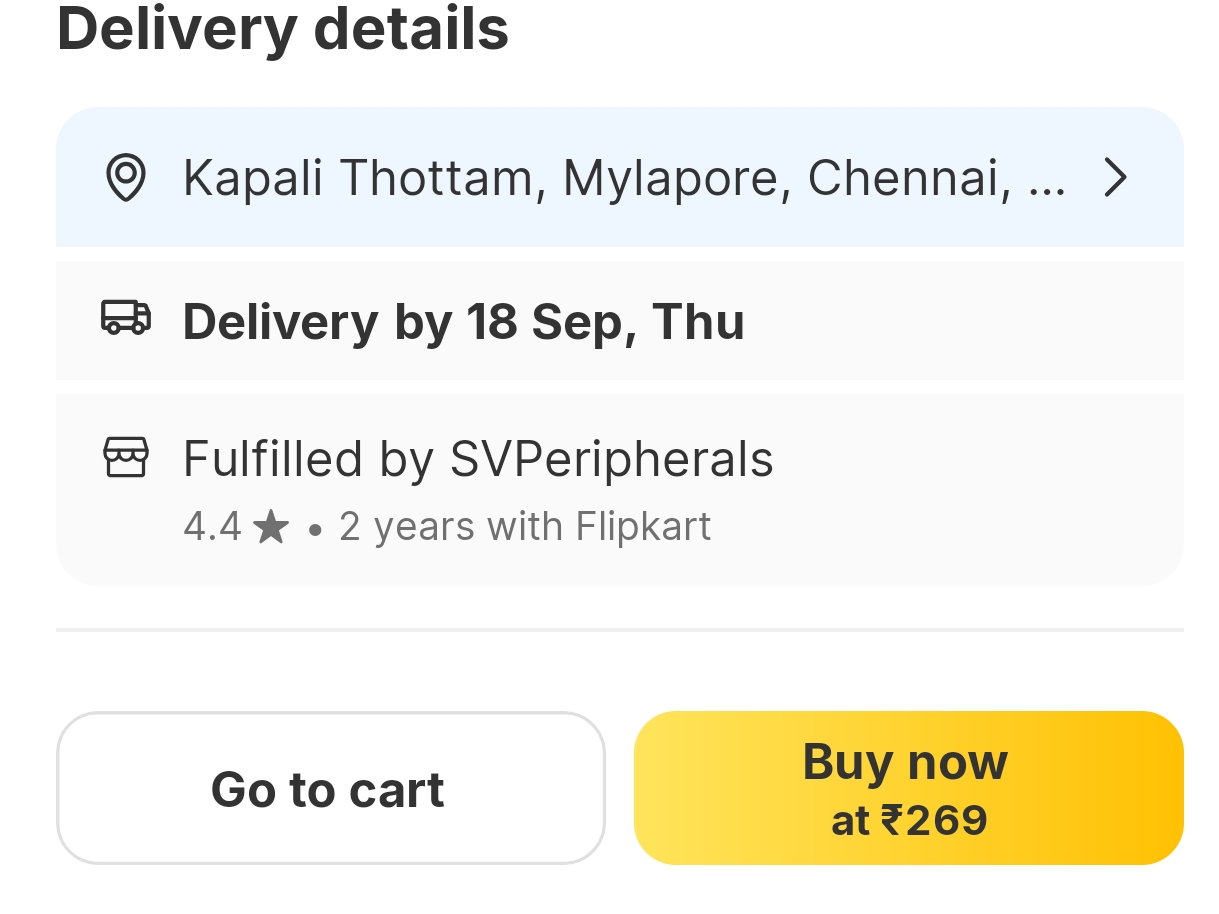
Task: Tap the location pin icon
Action: click(x=126, y=178)
